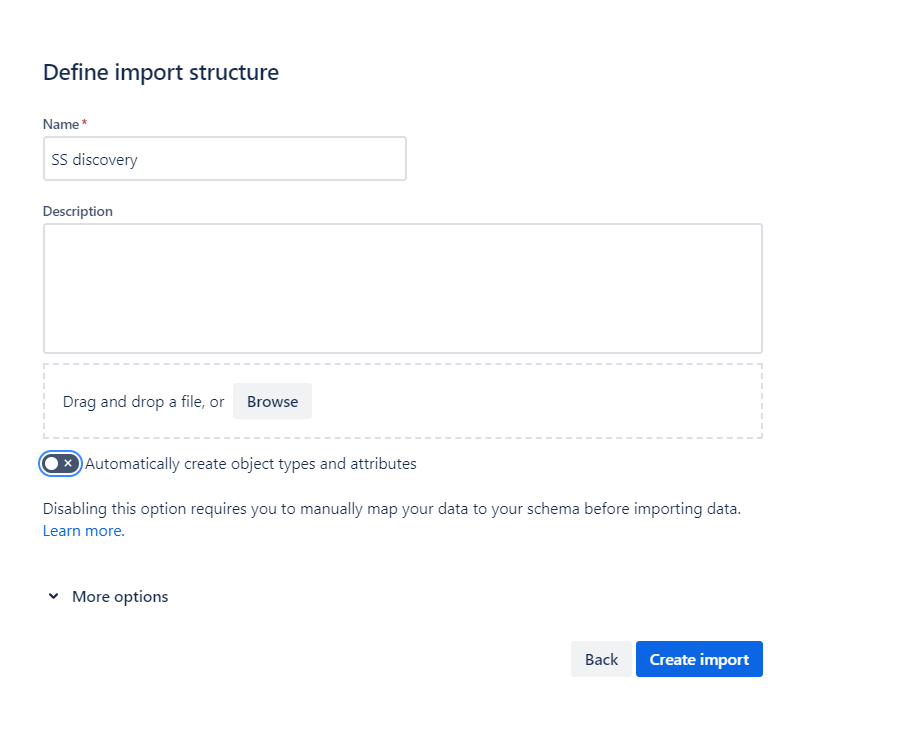Click the 'Drag and drop a file' text
This screenshot has width=919, height=732.
pyautogui.click(x=143, y=402)
